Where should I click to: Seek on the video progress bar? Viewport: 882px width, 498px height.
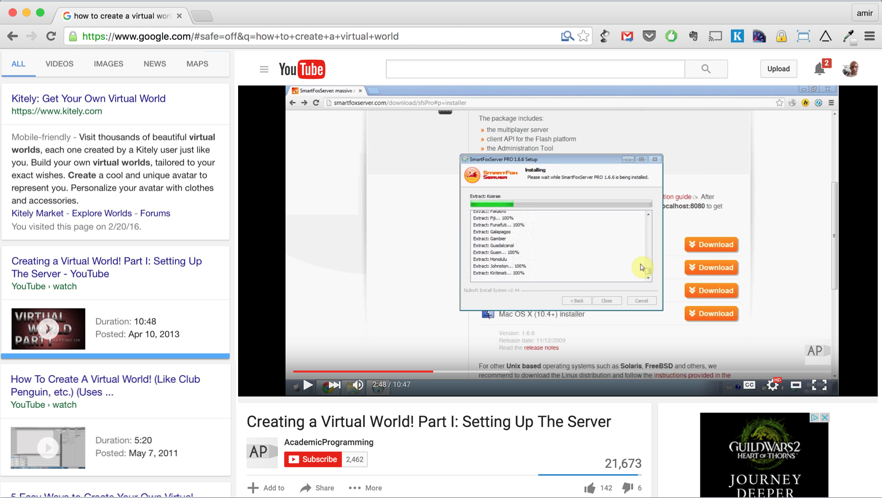point(563,371)
